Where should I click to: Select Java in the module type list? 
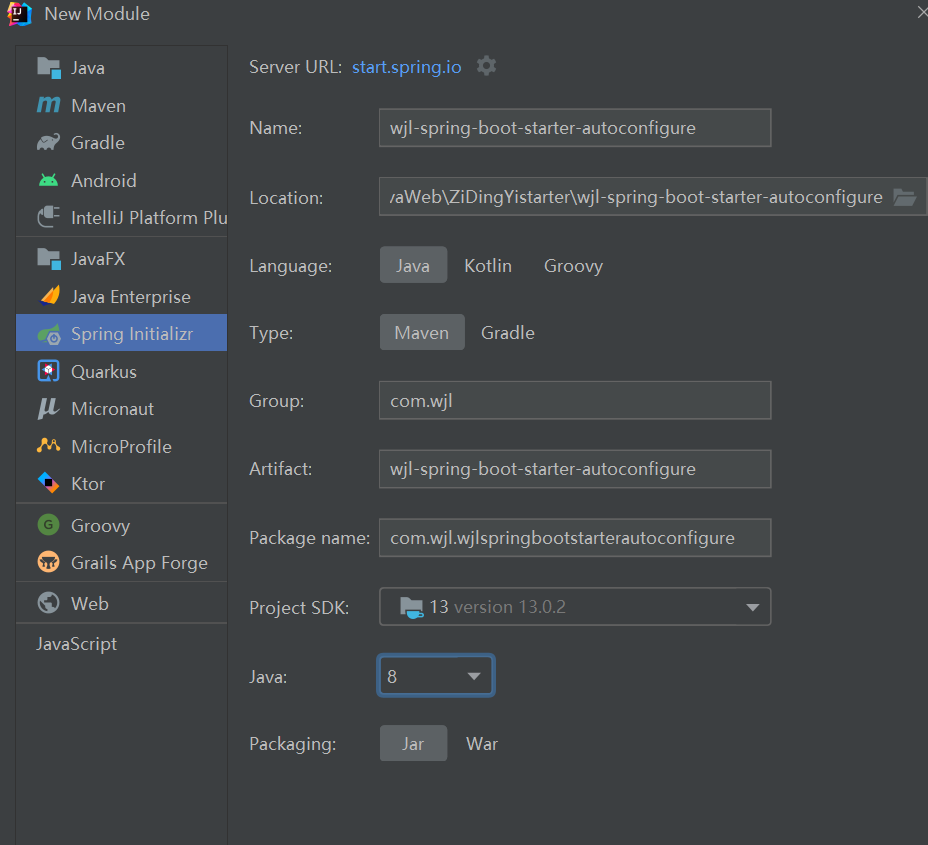[x=121, y=67]
